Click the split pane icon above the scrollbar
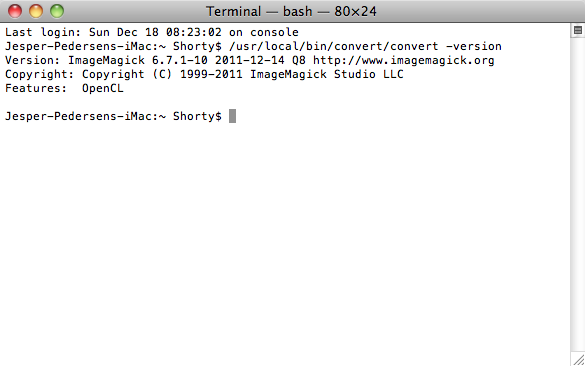Viewport: 585px width, 366px height. (x=578, y=31)
